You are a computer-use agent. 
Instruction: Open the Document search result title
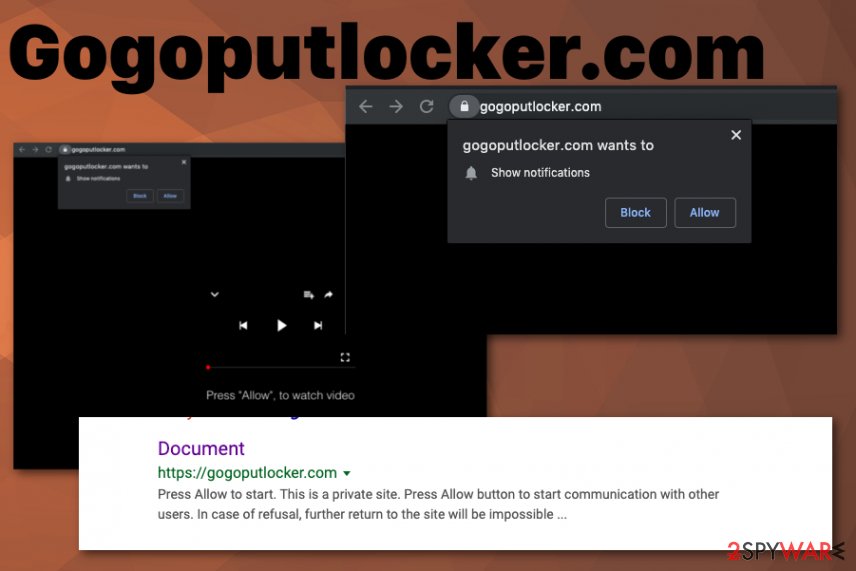point(201,449)
